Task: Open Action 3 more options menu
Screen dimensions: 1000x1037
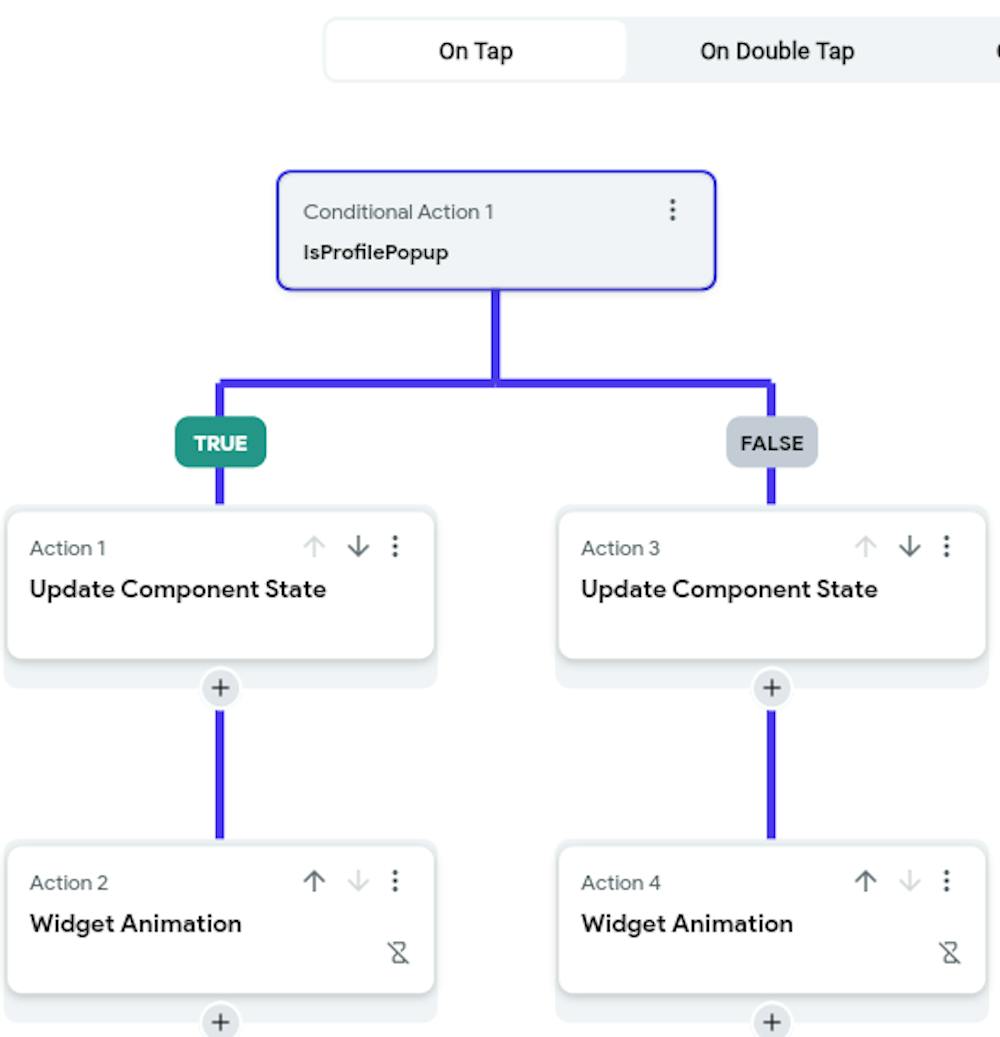Action: click(x=947, y=546)
